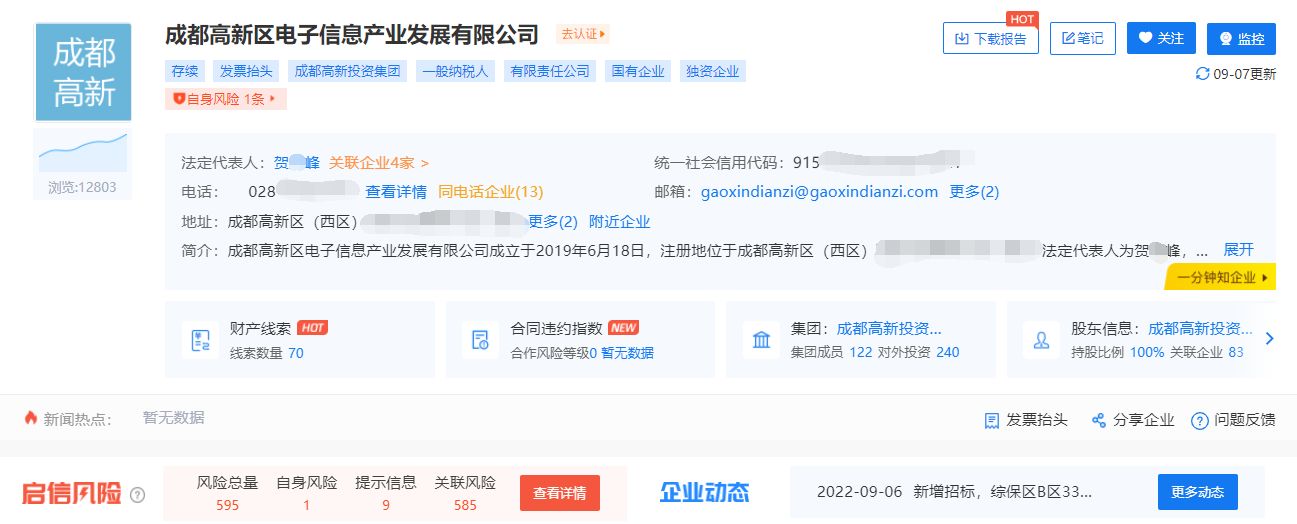Open the 股东信息 成都高新投资 link
Screen dimensions: 1297x524
click(1200, 328)
